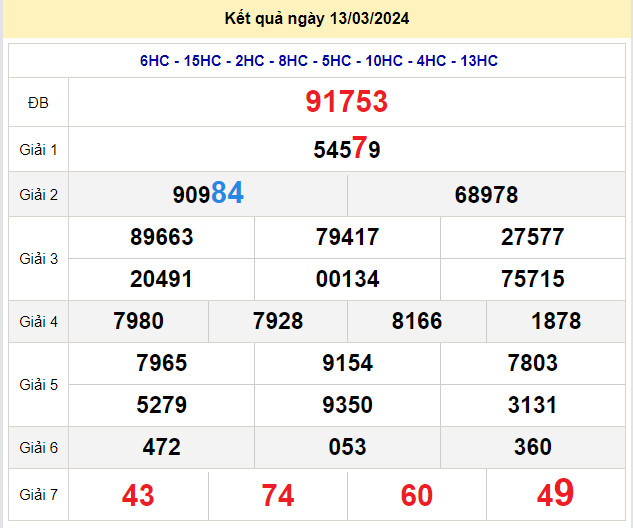633x528 pixels.
Task: Select the Giải 6 row label
Action: (x=38, y=448)
